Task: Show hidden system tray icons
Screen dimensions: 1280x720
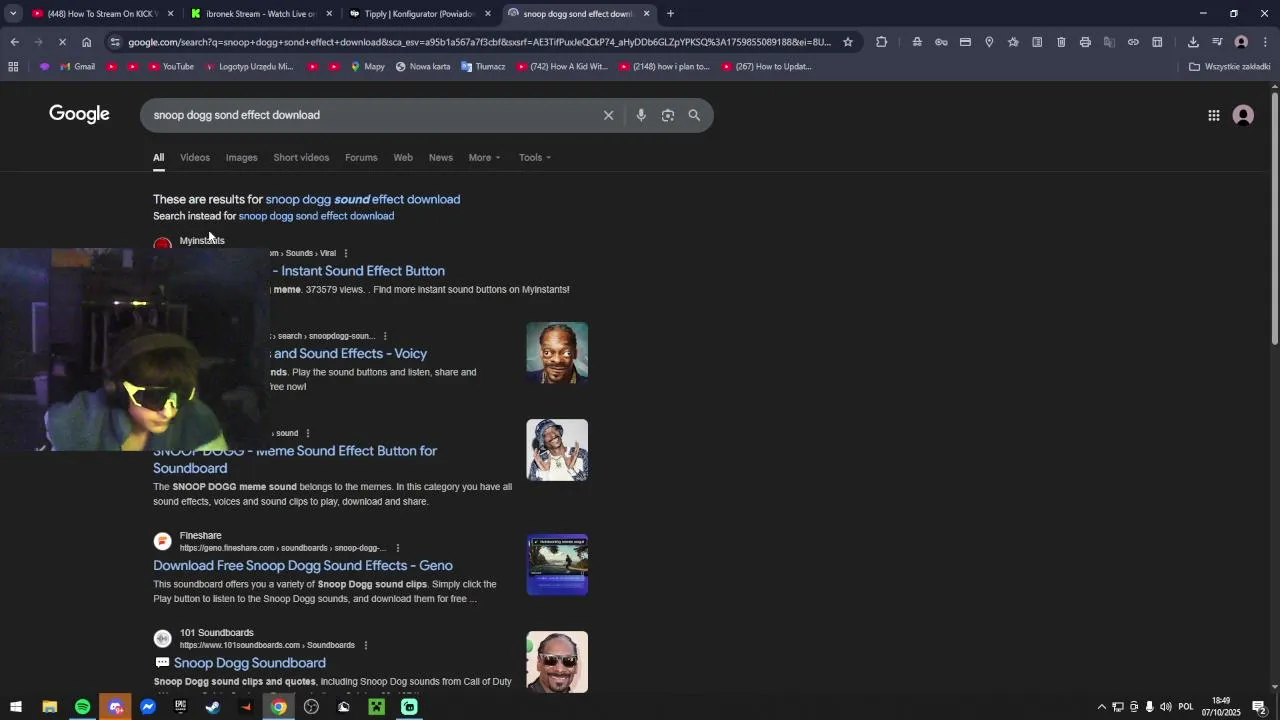Action: [x=1102, y=707]
